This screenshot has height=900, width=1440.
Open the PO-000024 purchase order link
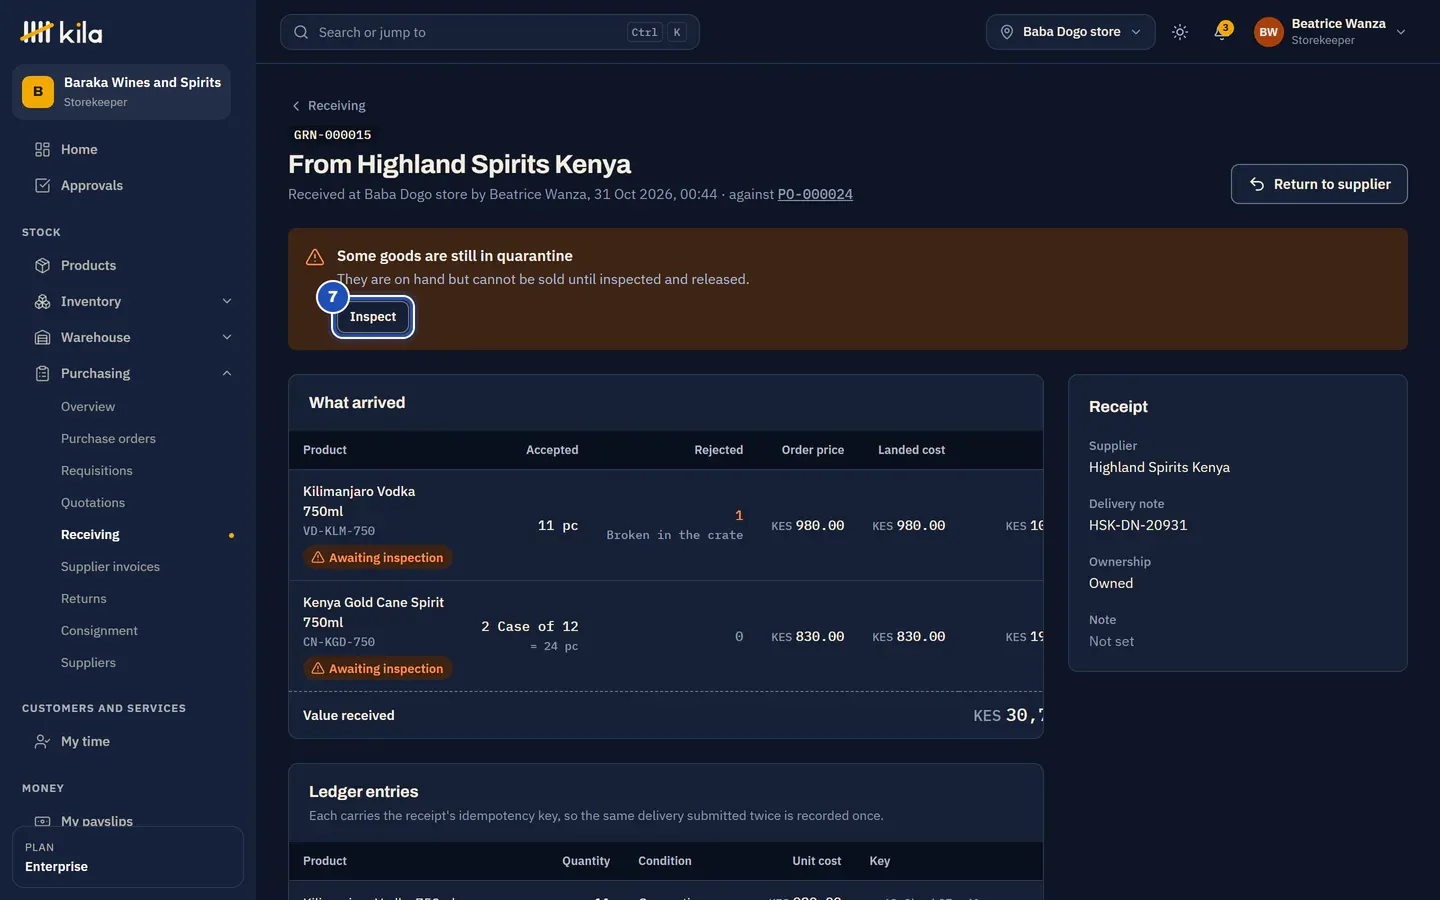815,194
